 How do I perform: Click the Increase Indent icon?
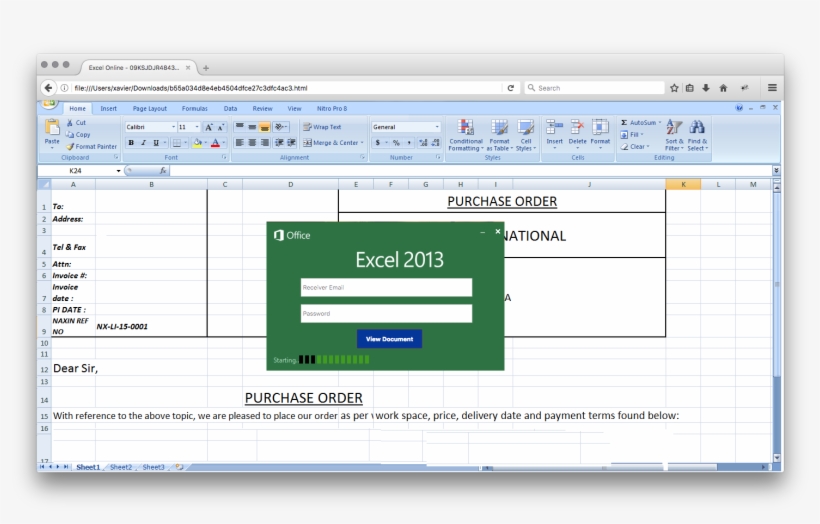point(291,142)
